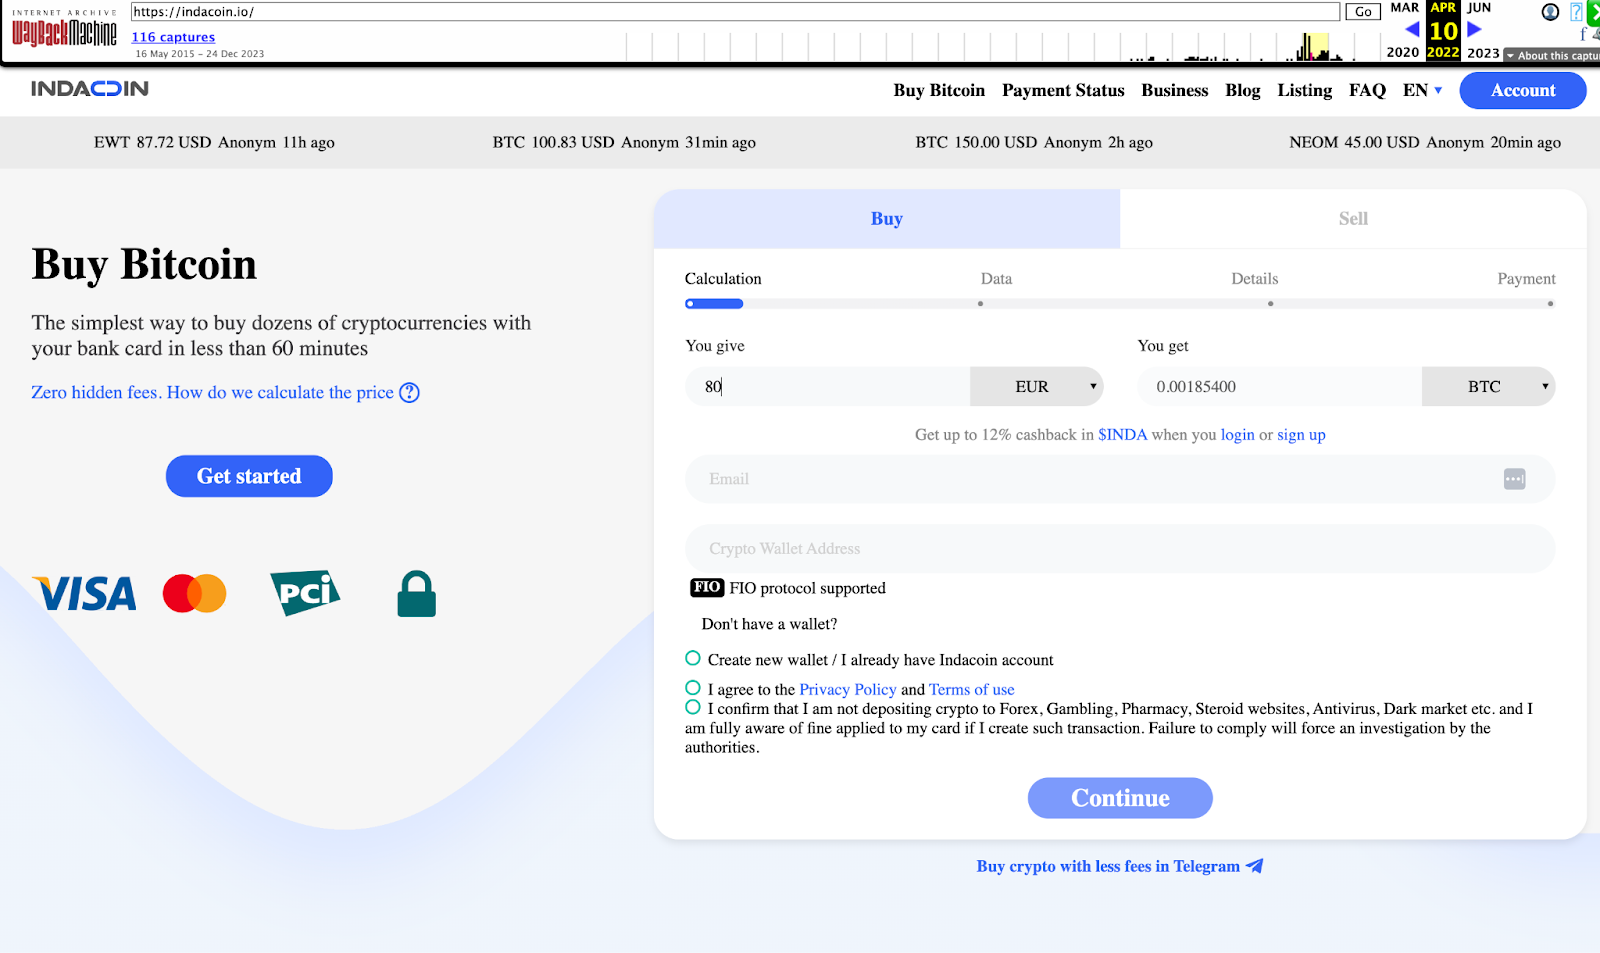Open the BTC cryptocurrency dropdown
The height and width of the screenshot is (953, 1600).
(x=1488, y=386)
